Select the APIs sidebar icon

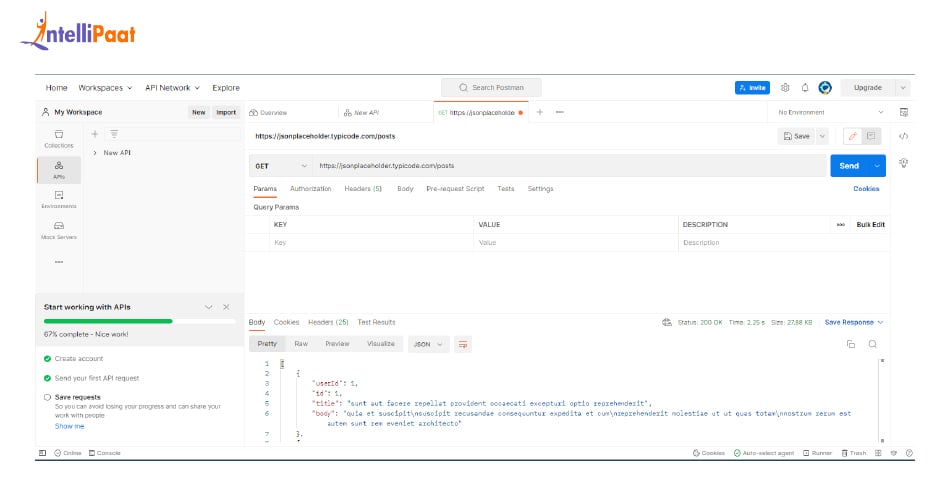(59, 170)
